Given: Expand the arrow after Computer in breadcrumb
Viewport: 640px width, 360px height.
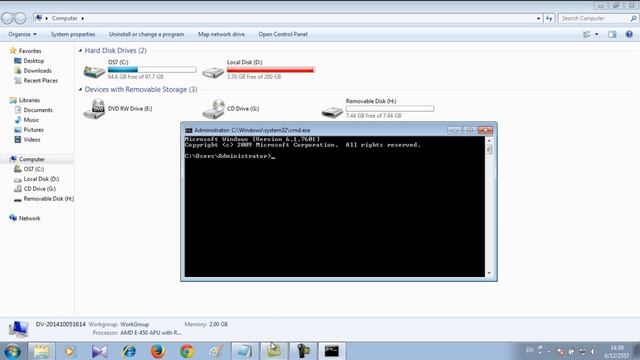Looking at the screenshot, I should (x=82, y=18).
